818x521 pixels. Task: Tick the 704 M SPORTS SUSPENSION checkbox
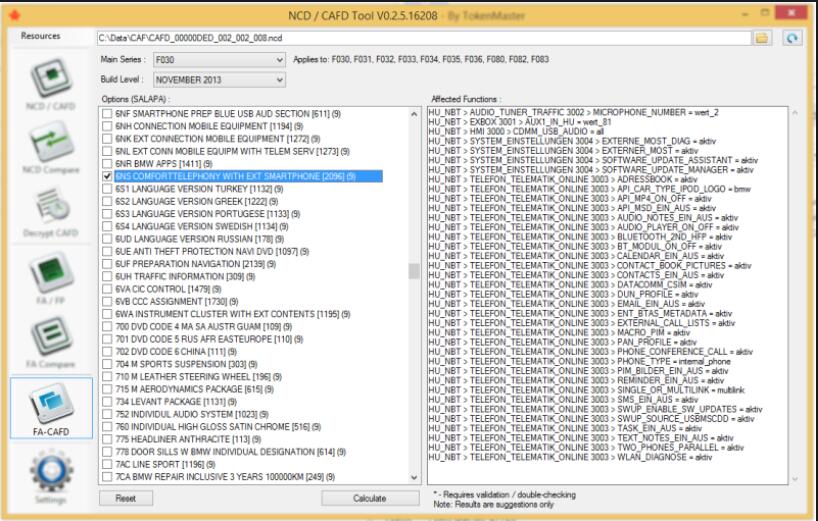click(107, 364)
